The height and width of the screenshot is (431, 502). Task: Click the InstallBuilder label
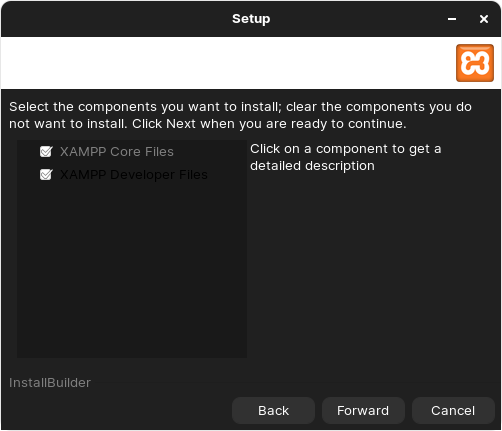click(x=50, y=383)
